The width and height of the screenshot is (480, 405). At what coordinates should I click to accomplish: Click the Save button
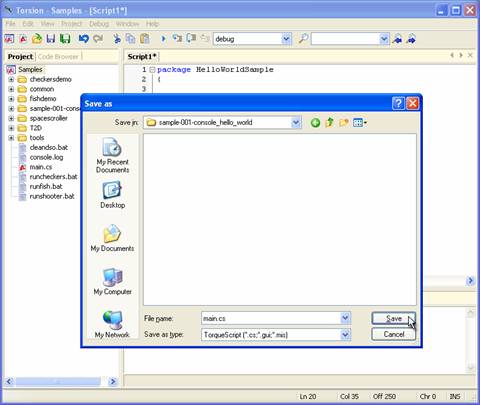394,319
